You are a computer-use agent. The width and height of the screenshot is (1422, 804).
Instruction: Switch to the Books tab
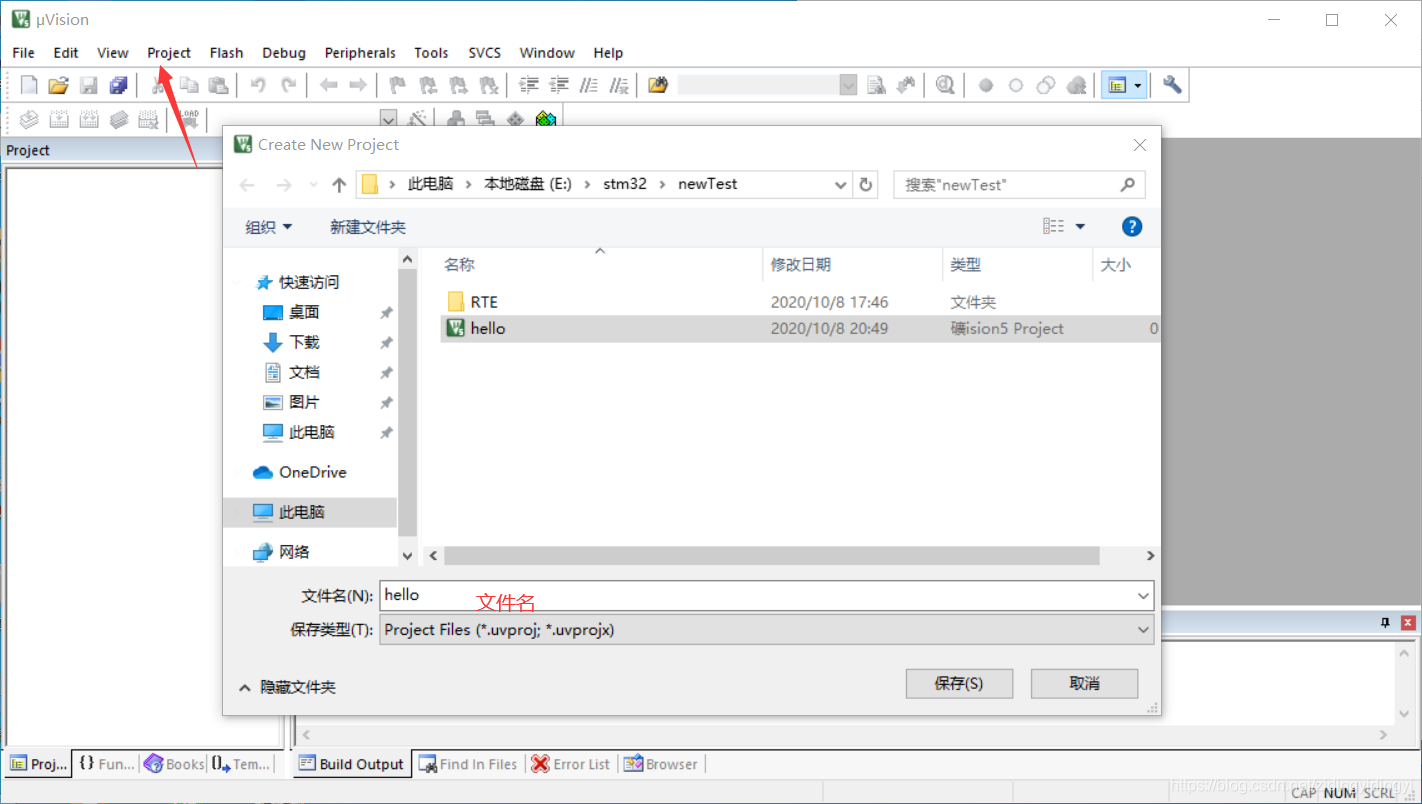(x=175, y=764)
